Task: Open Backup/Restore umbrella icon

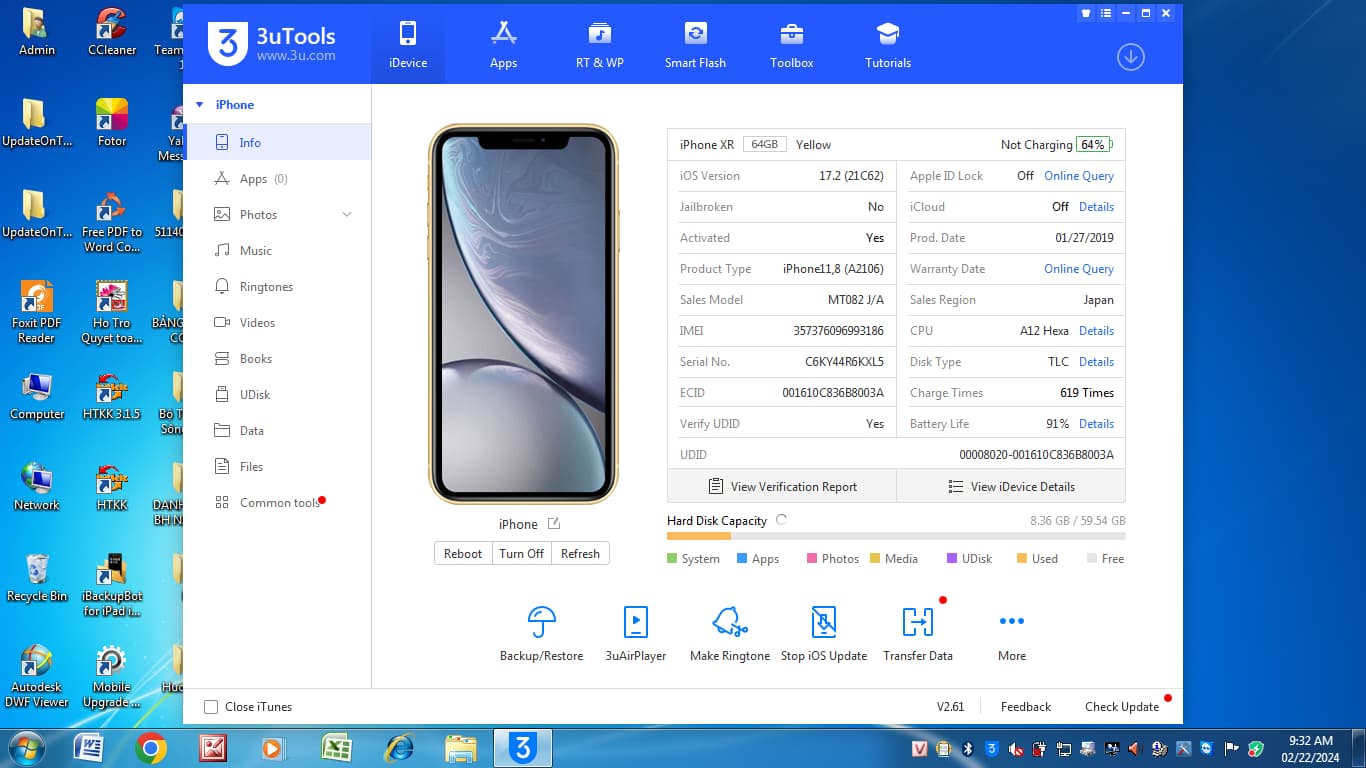Action: (541, 622)
